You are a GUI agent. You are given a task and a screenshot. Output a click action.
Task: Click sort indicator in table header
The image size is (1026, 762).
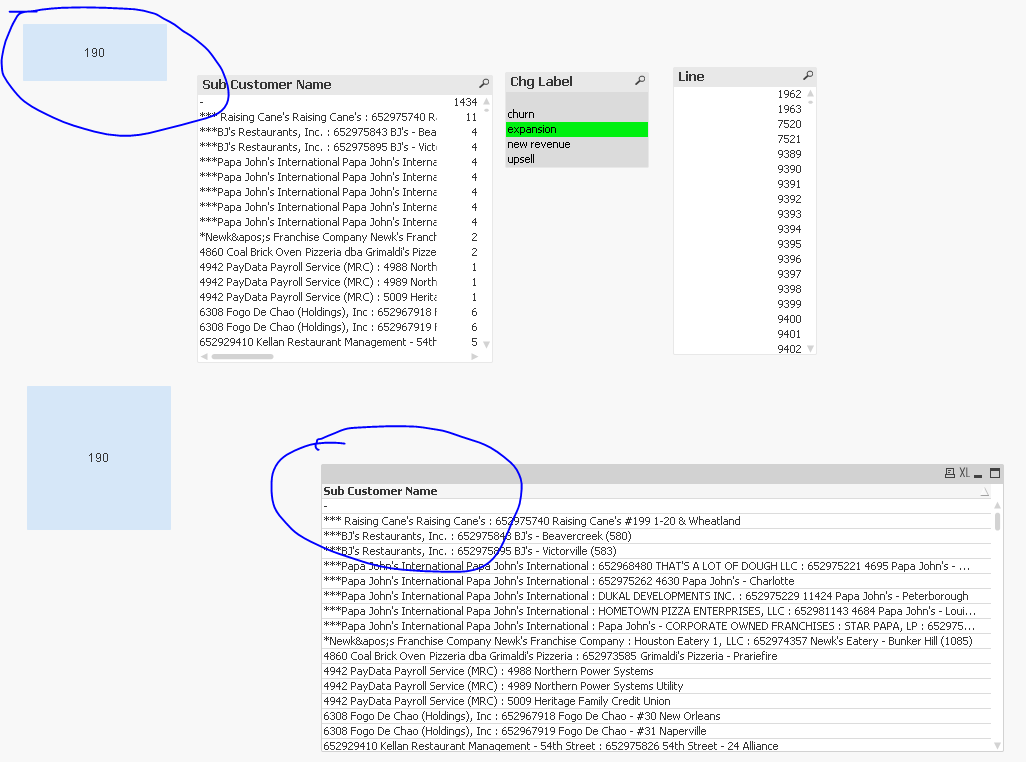coord(985,492)
